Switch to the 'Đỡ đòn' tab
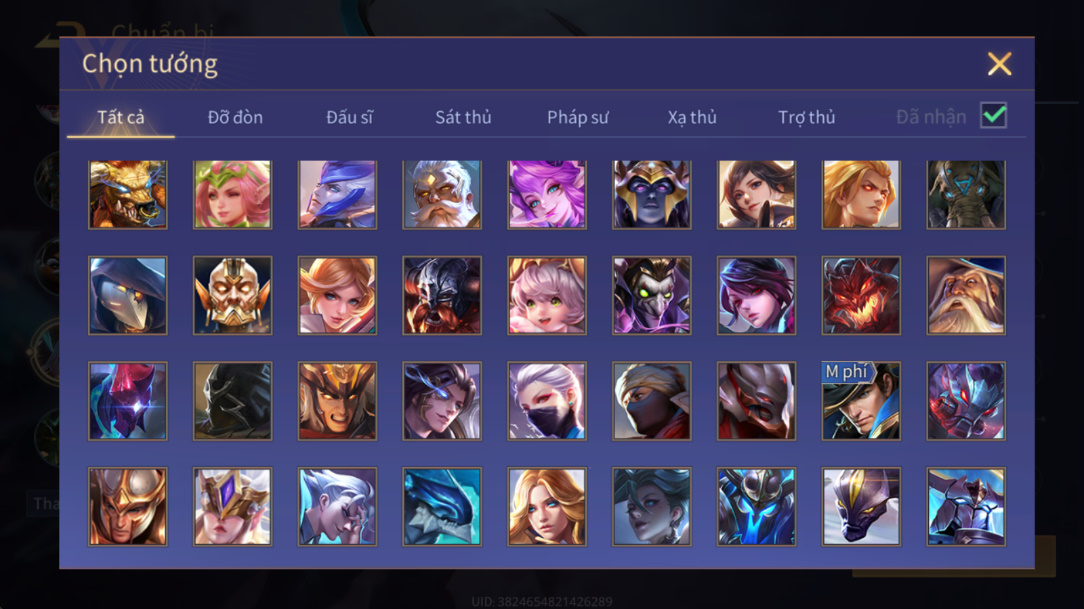The width and height of the screenshot is (1084, 609). coord(235,118)
